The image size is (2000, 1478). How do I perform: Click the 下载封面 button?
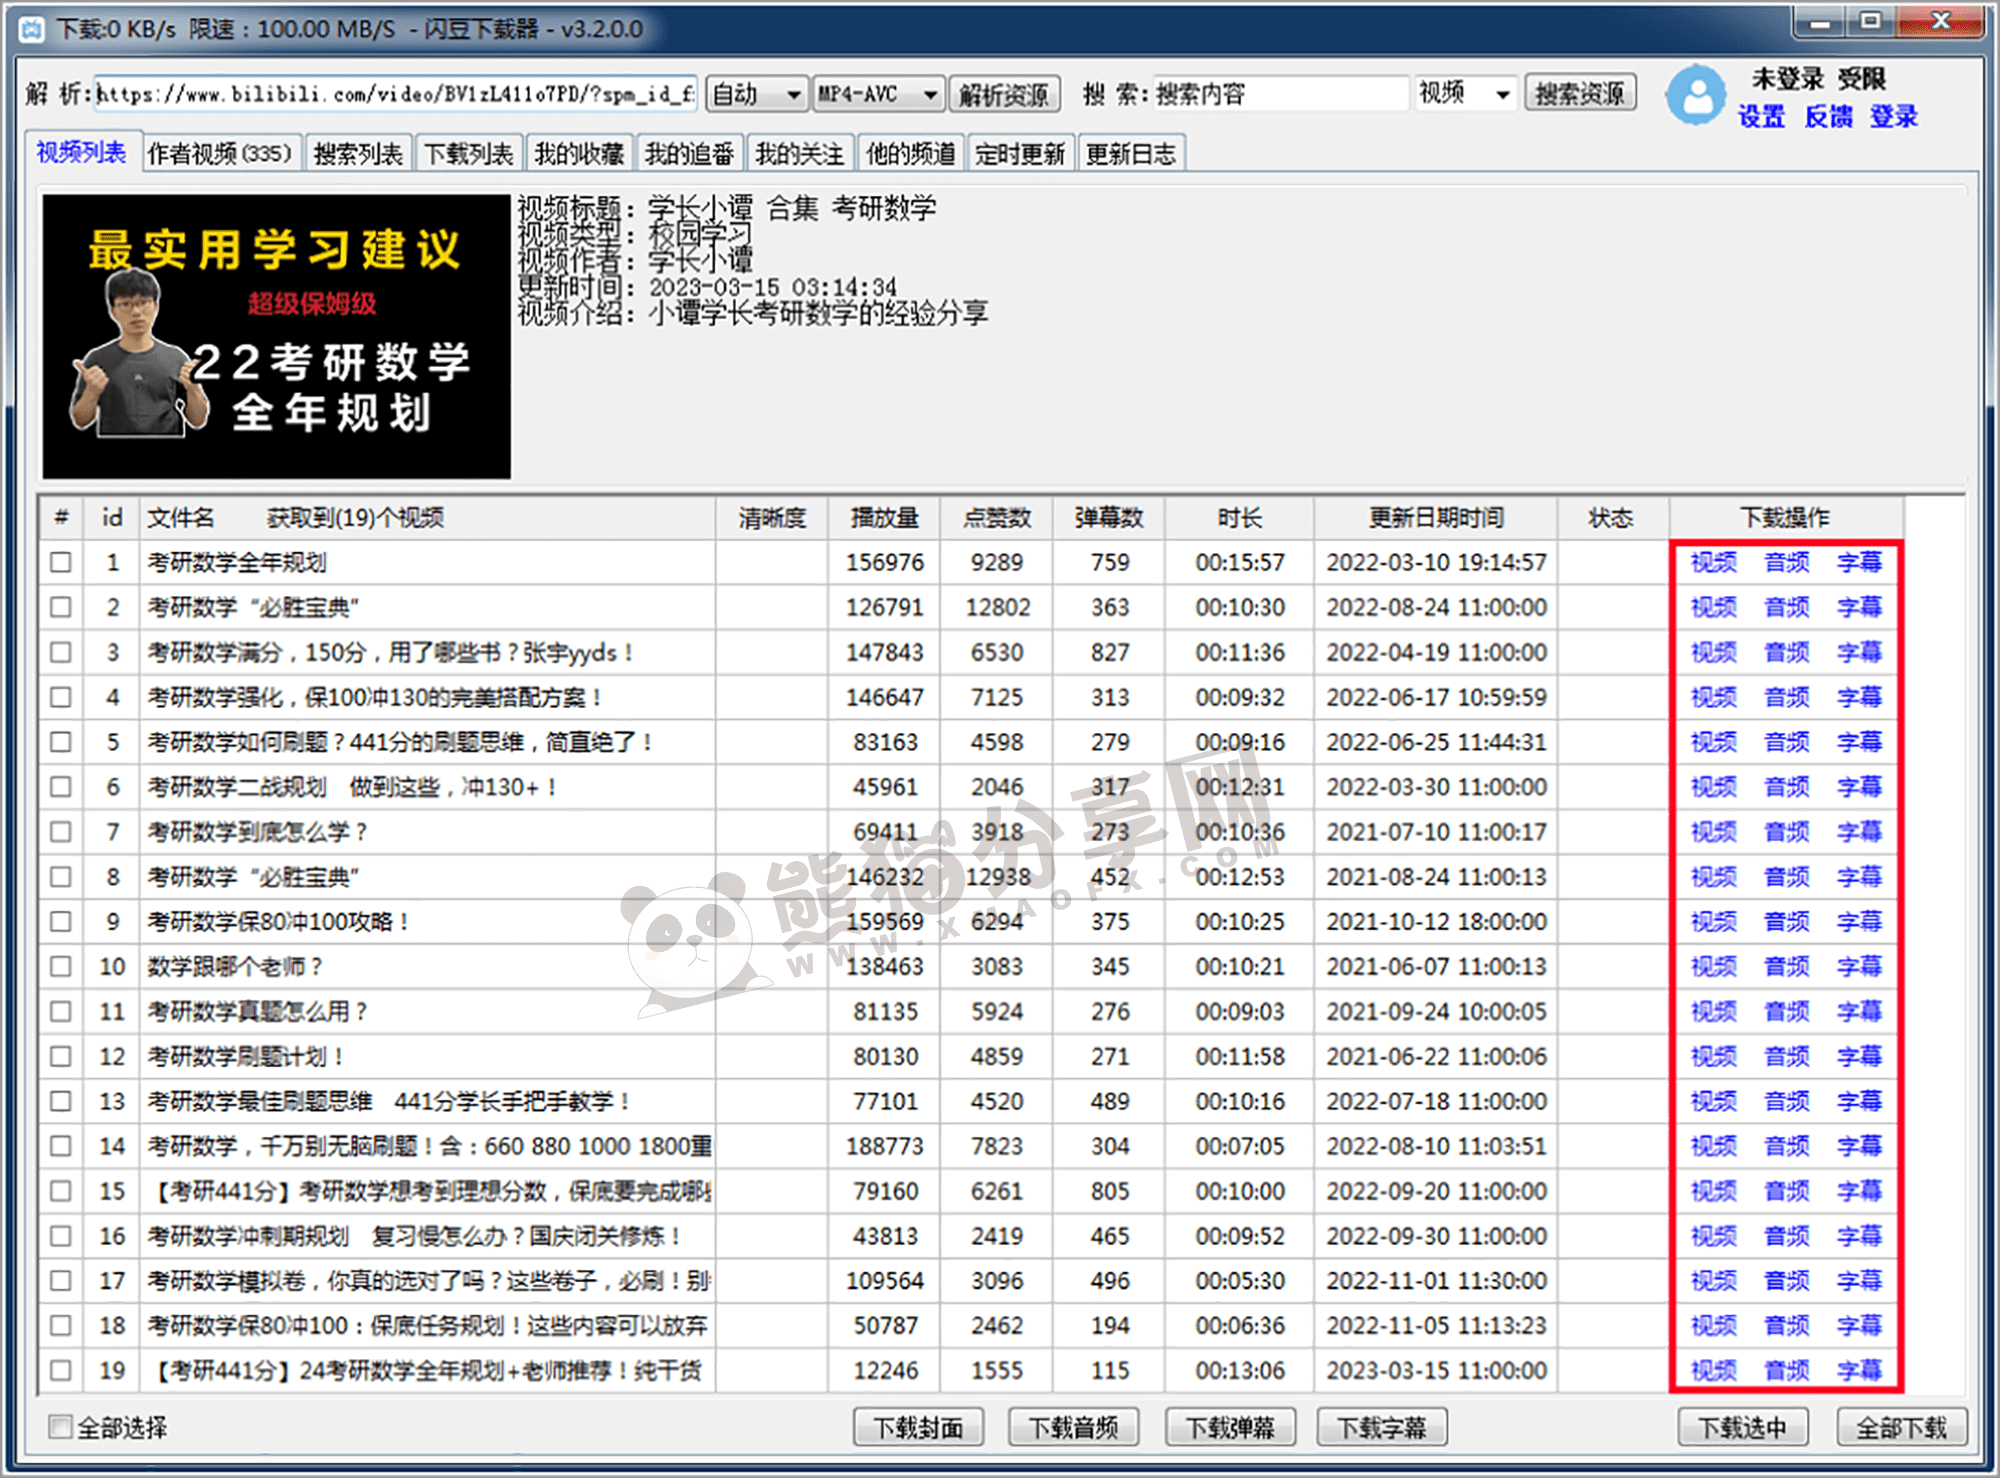(x=917, y=1427)
